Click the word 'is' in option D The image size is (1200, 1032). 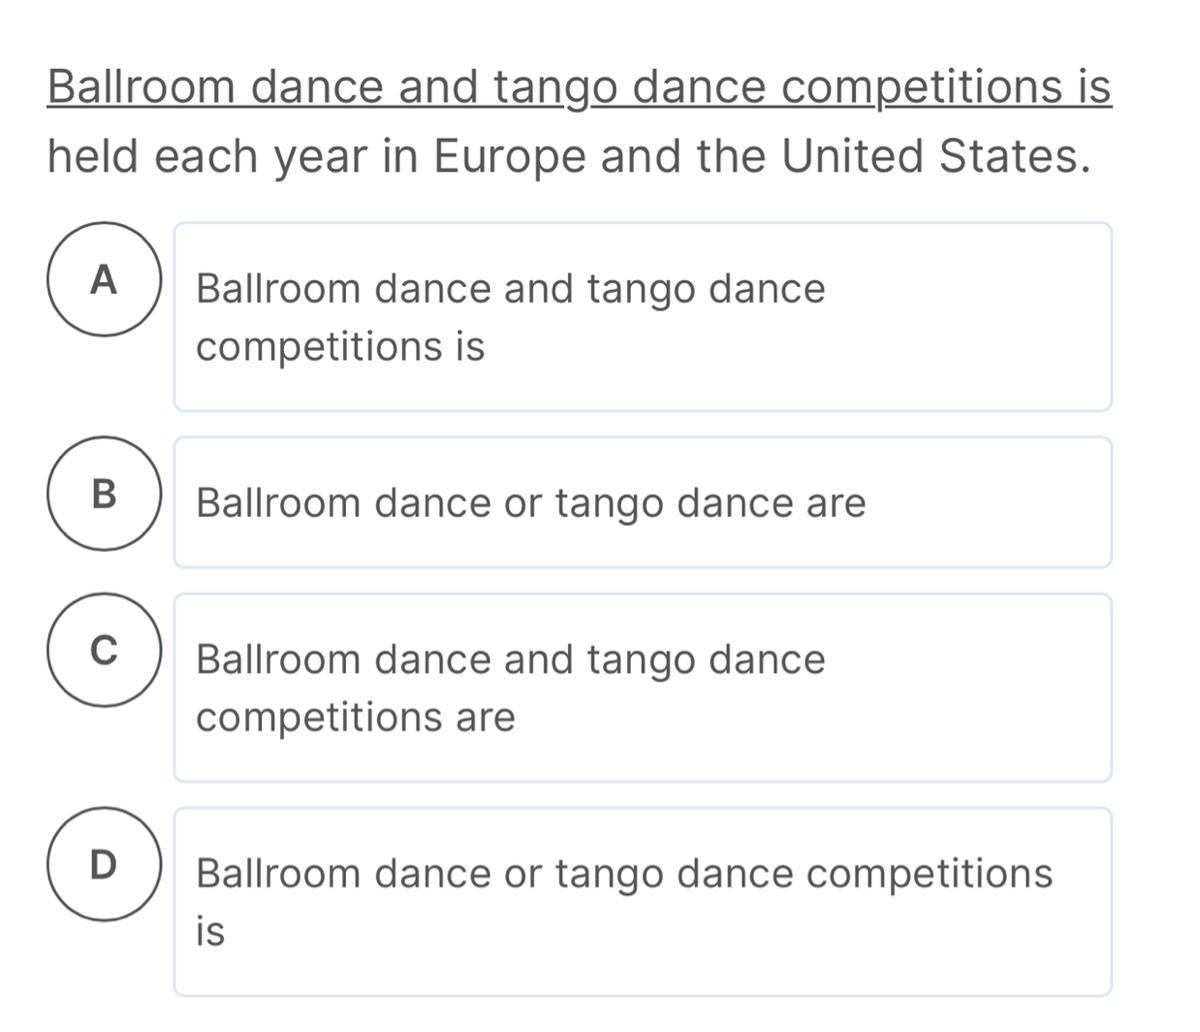[210, 931]
